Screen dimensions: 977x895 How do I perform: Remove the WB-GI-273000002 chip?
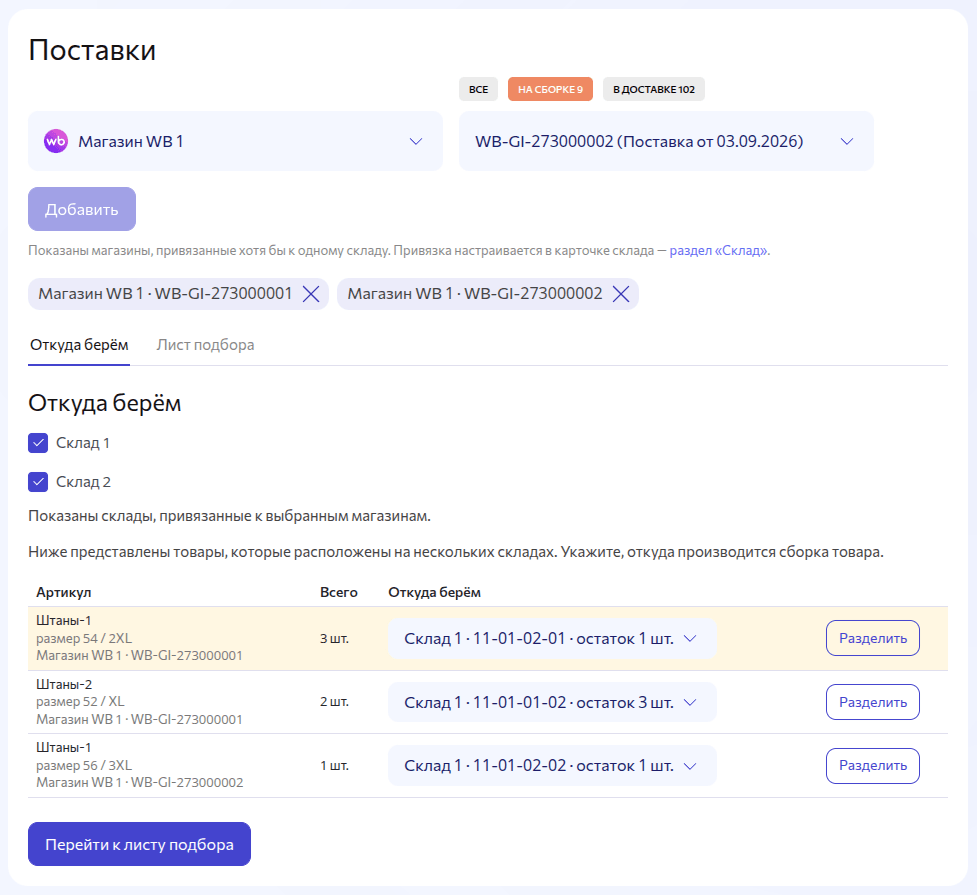[x=621, y=294]
